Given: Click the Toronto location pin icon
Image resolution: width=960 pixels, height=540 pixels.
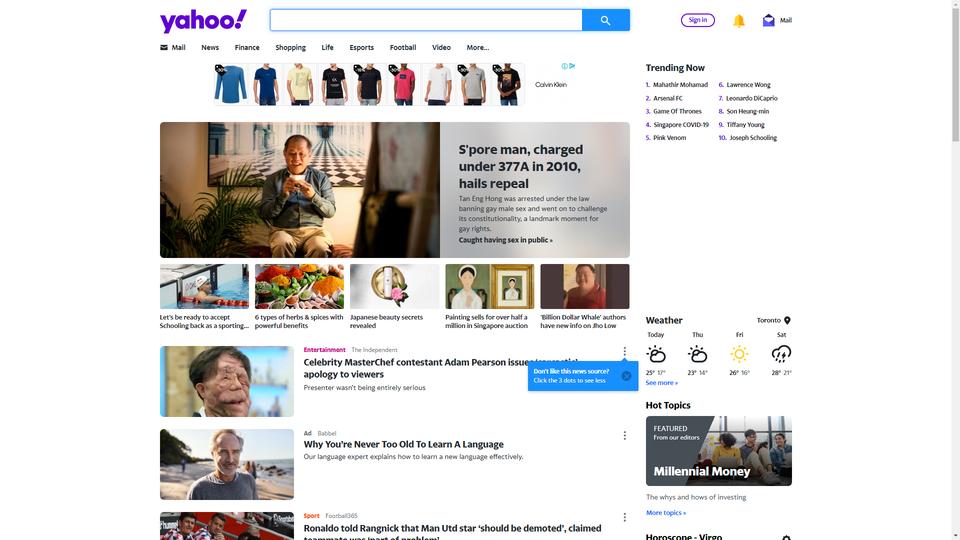Looking at the screenshot, I should pos(787,320).
